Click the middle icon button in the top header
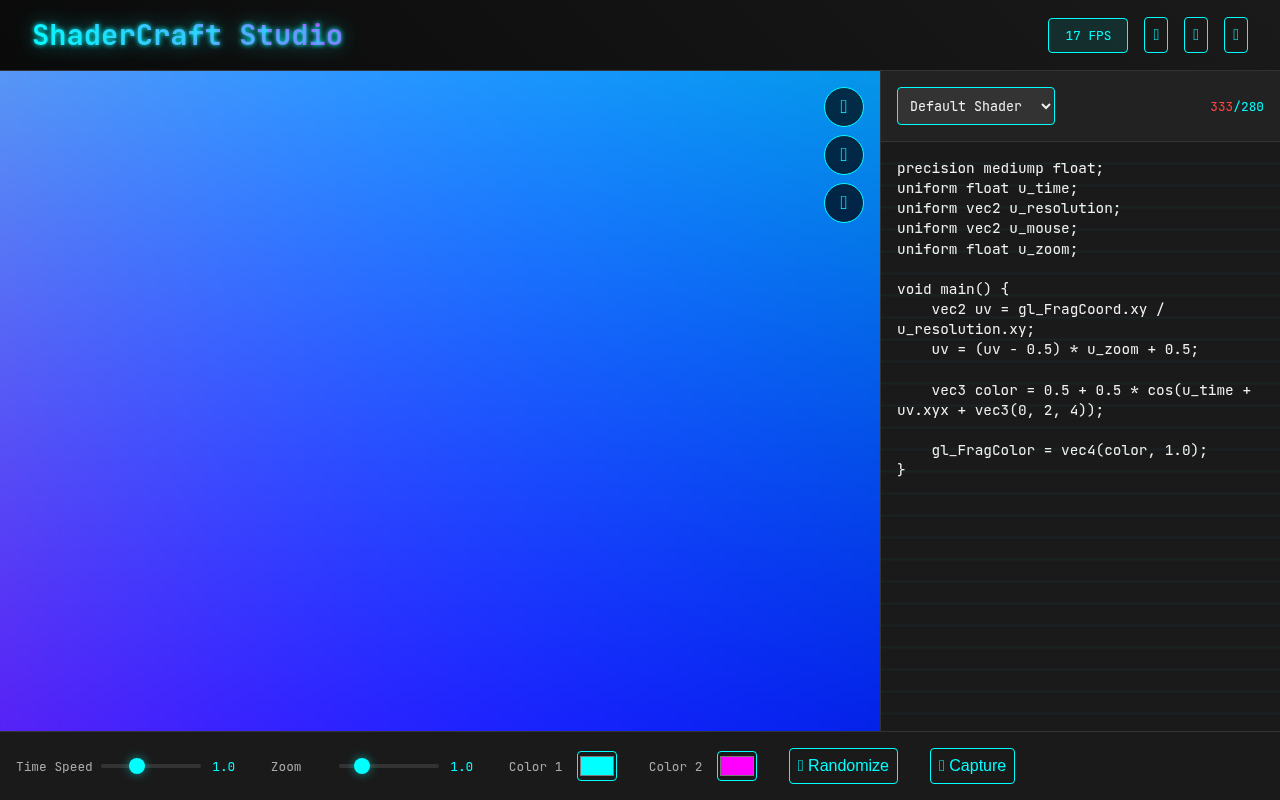The image size is (1280, 800). pyautogui.click(x=1195, y=35)
